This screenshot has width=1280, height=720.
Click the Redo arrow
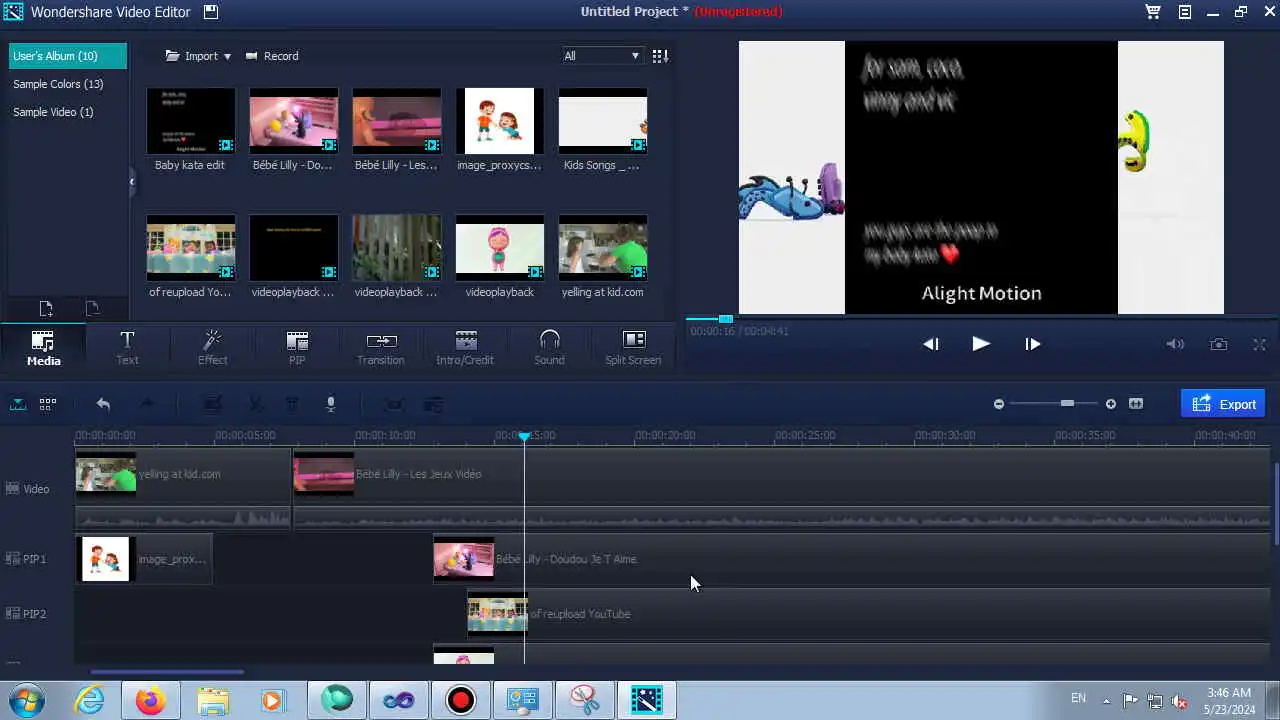[147, 404]
